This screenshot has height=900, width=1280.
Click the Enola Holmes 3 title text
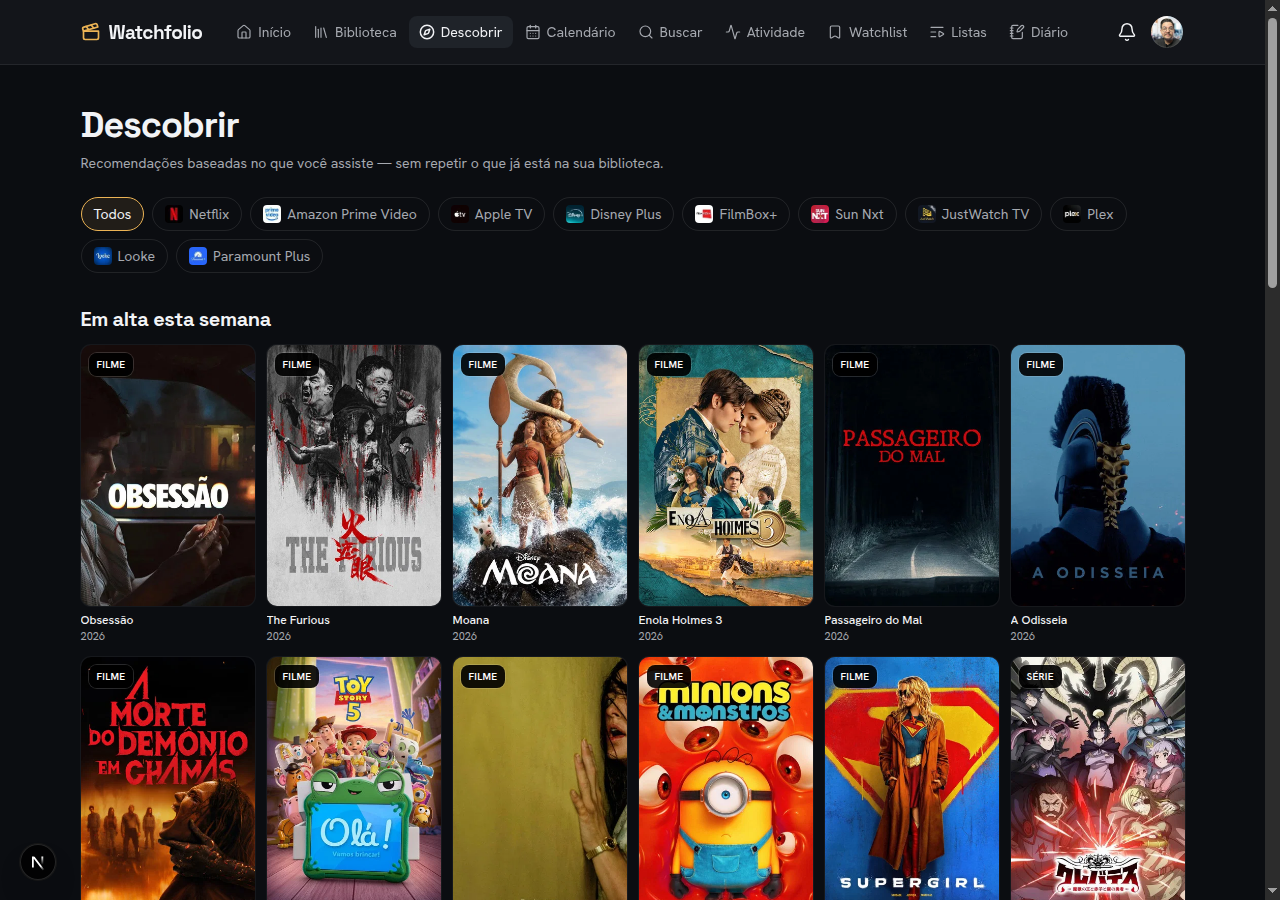tap(680, 620)
